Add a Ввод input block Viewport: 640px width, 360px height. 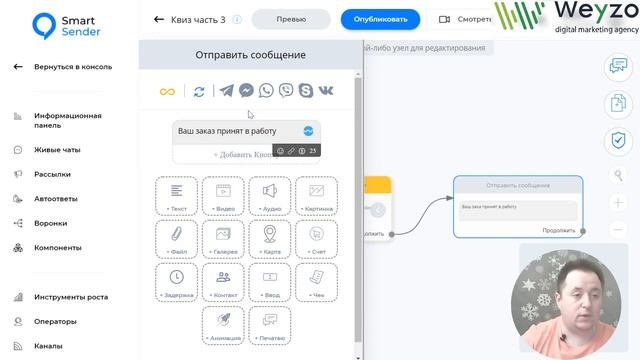coord(270,282)
